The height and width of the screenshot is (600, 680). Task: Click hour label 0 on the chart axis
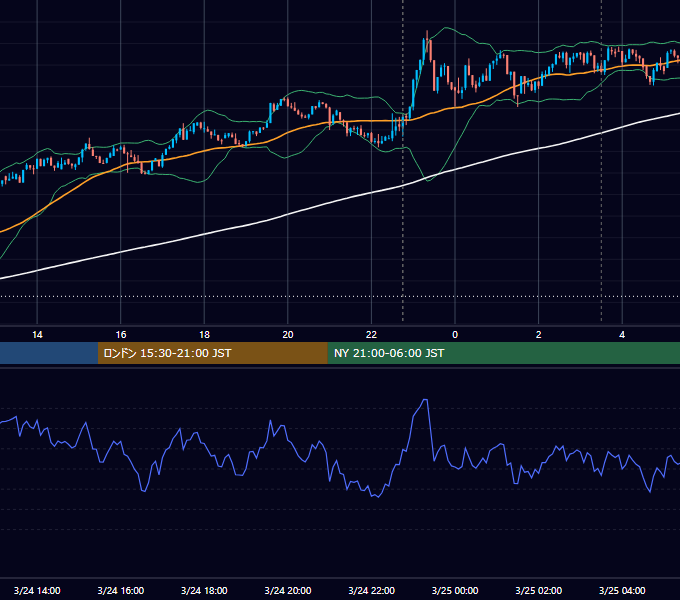pyautogui.click(x=455, y=335)
